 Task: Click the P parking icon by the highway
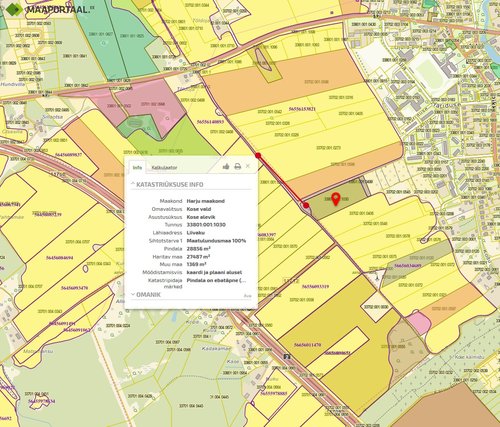tap(287, 356)
